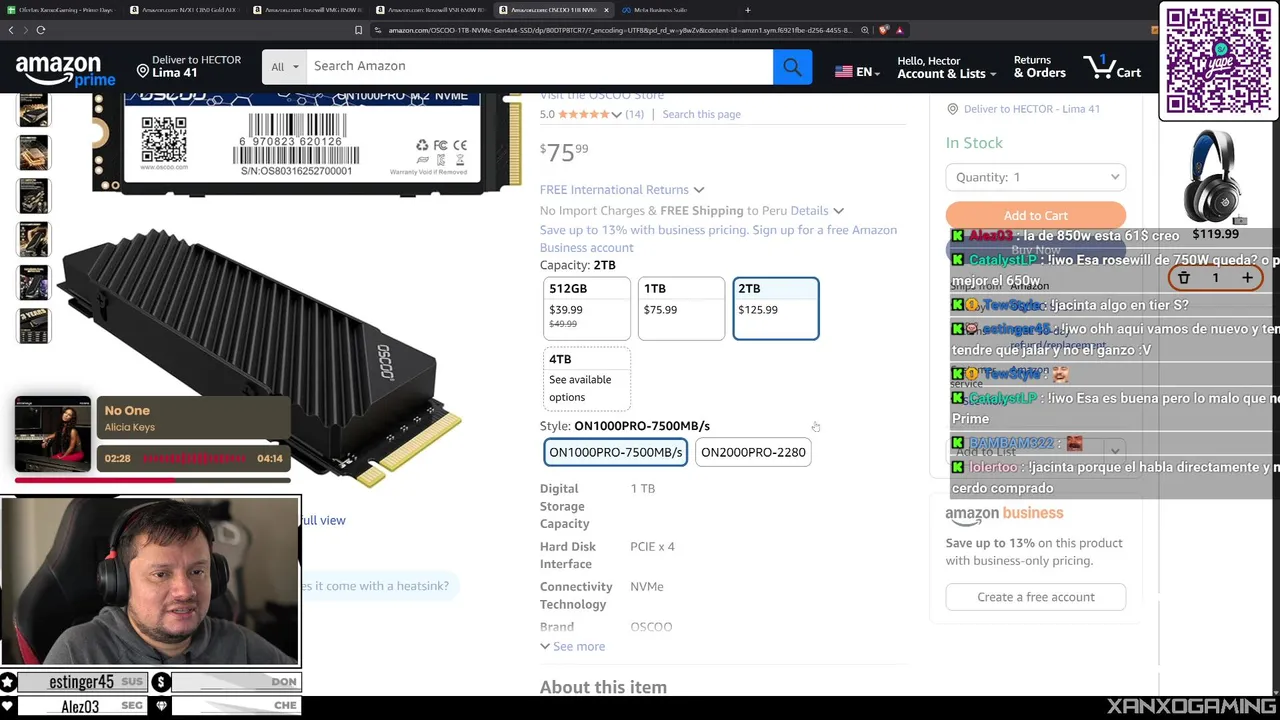Select the ON2000PRO-2280 style

point(753,452)
